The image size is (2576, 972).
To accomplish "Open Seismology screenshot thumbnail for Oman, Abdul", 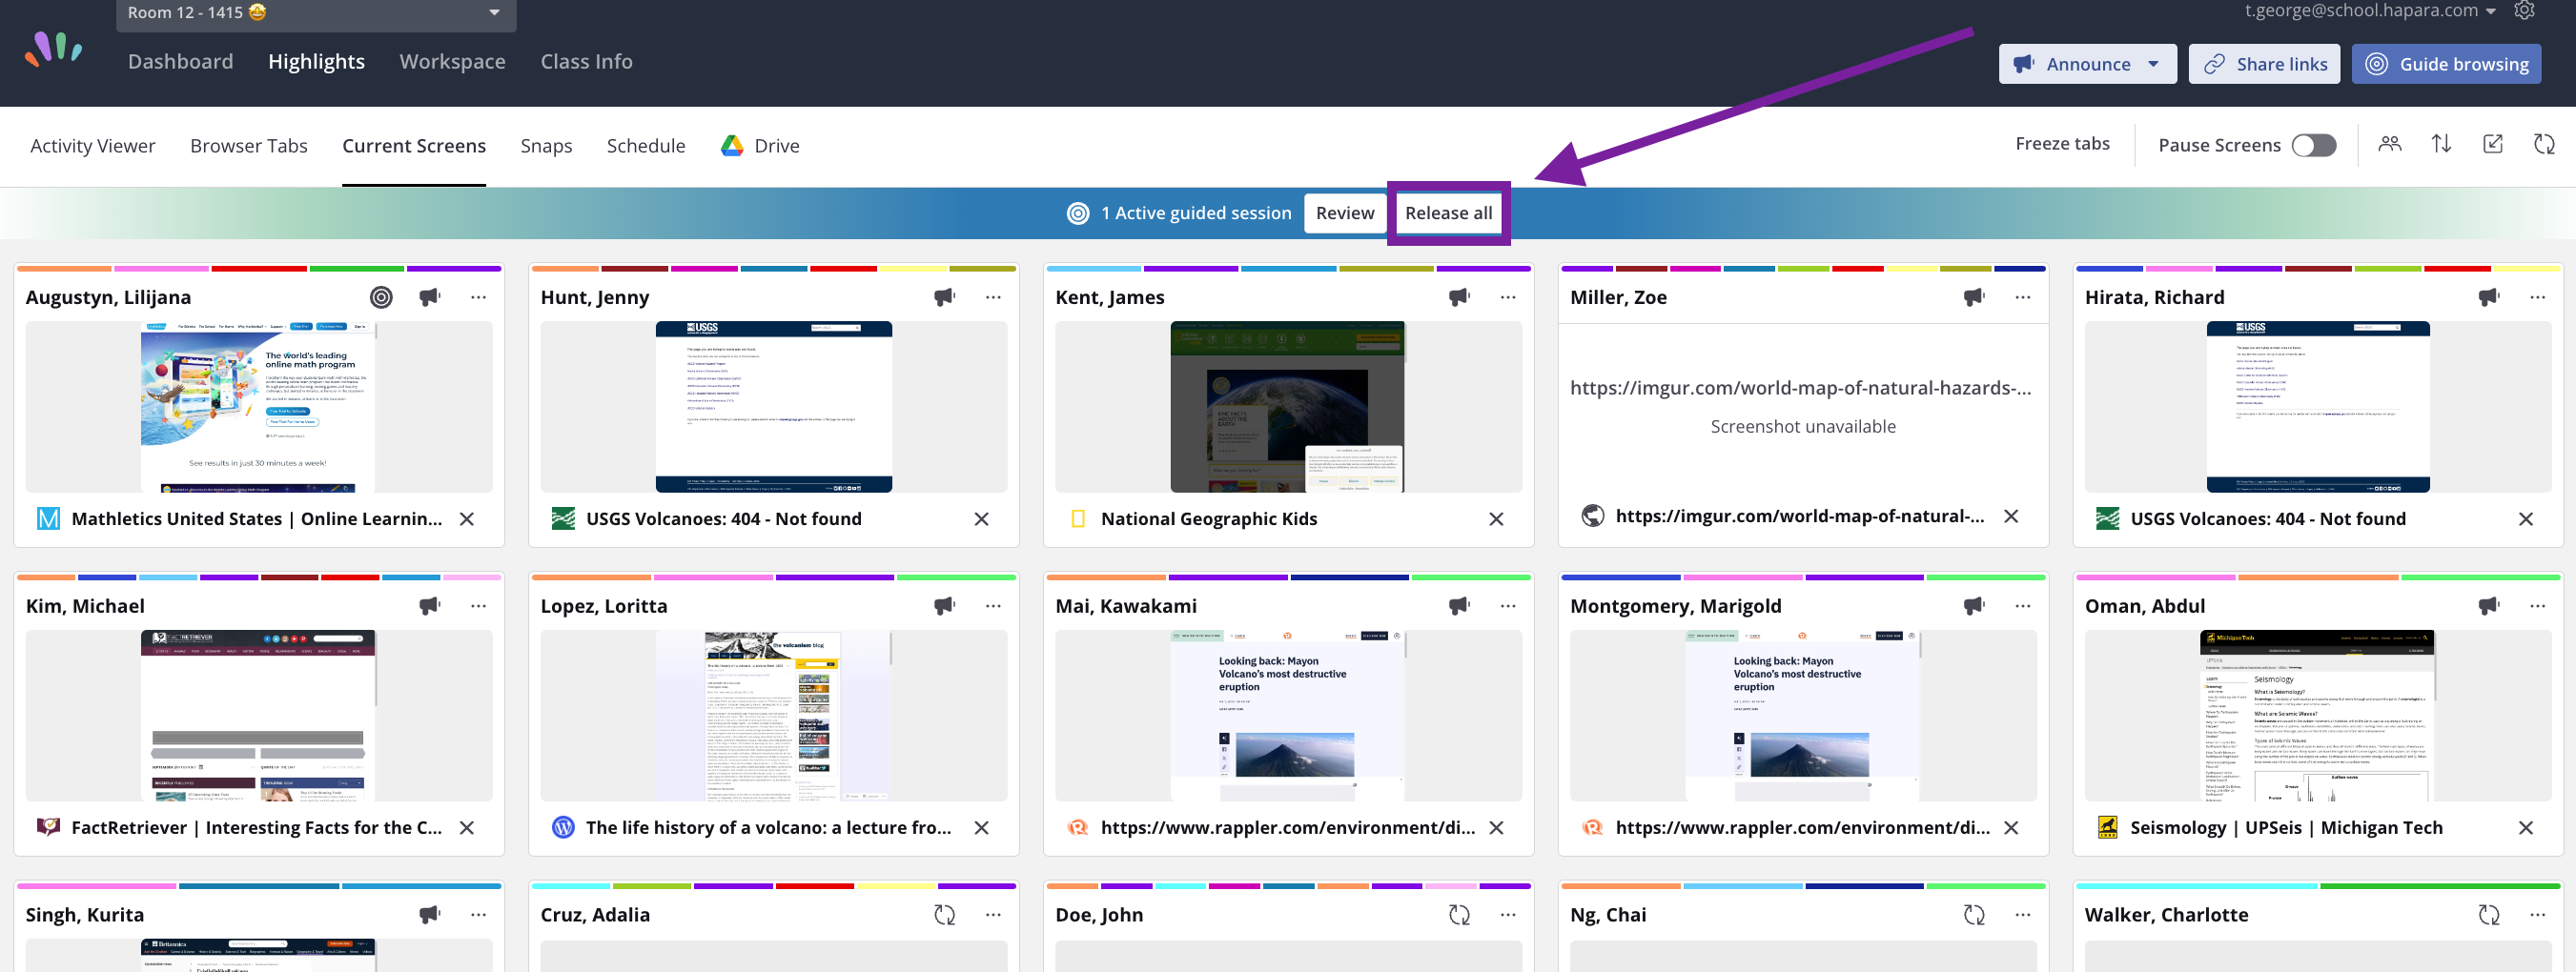I will tap(2318, 716).
